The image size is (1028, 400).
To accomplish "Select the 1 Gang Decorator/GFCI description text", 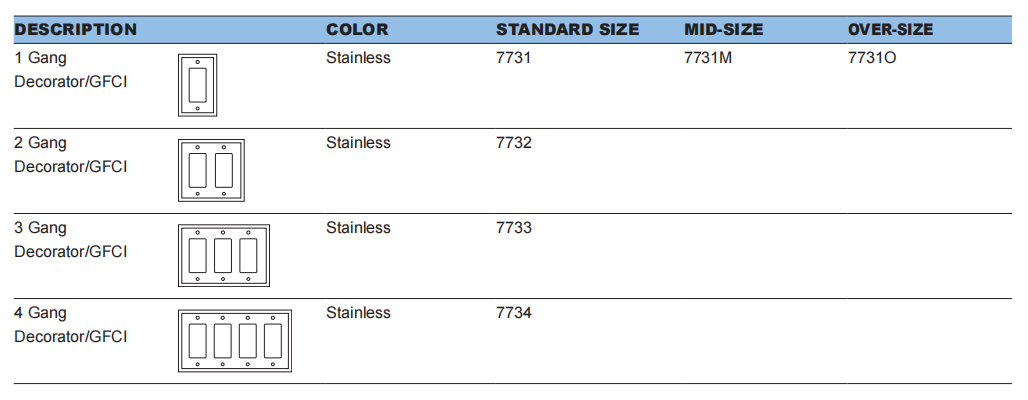I will [x=71, y=70].
